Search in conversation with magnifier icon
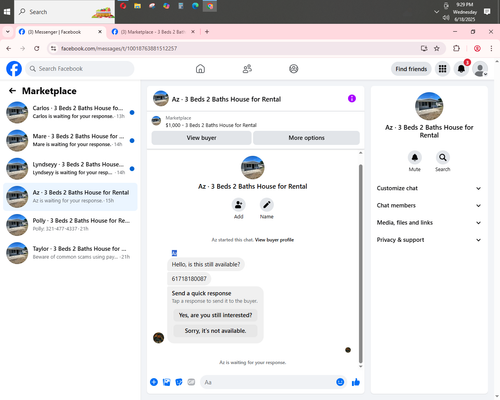The height and width of the screenshot is (400, 500). coord(443,157)
